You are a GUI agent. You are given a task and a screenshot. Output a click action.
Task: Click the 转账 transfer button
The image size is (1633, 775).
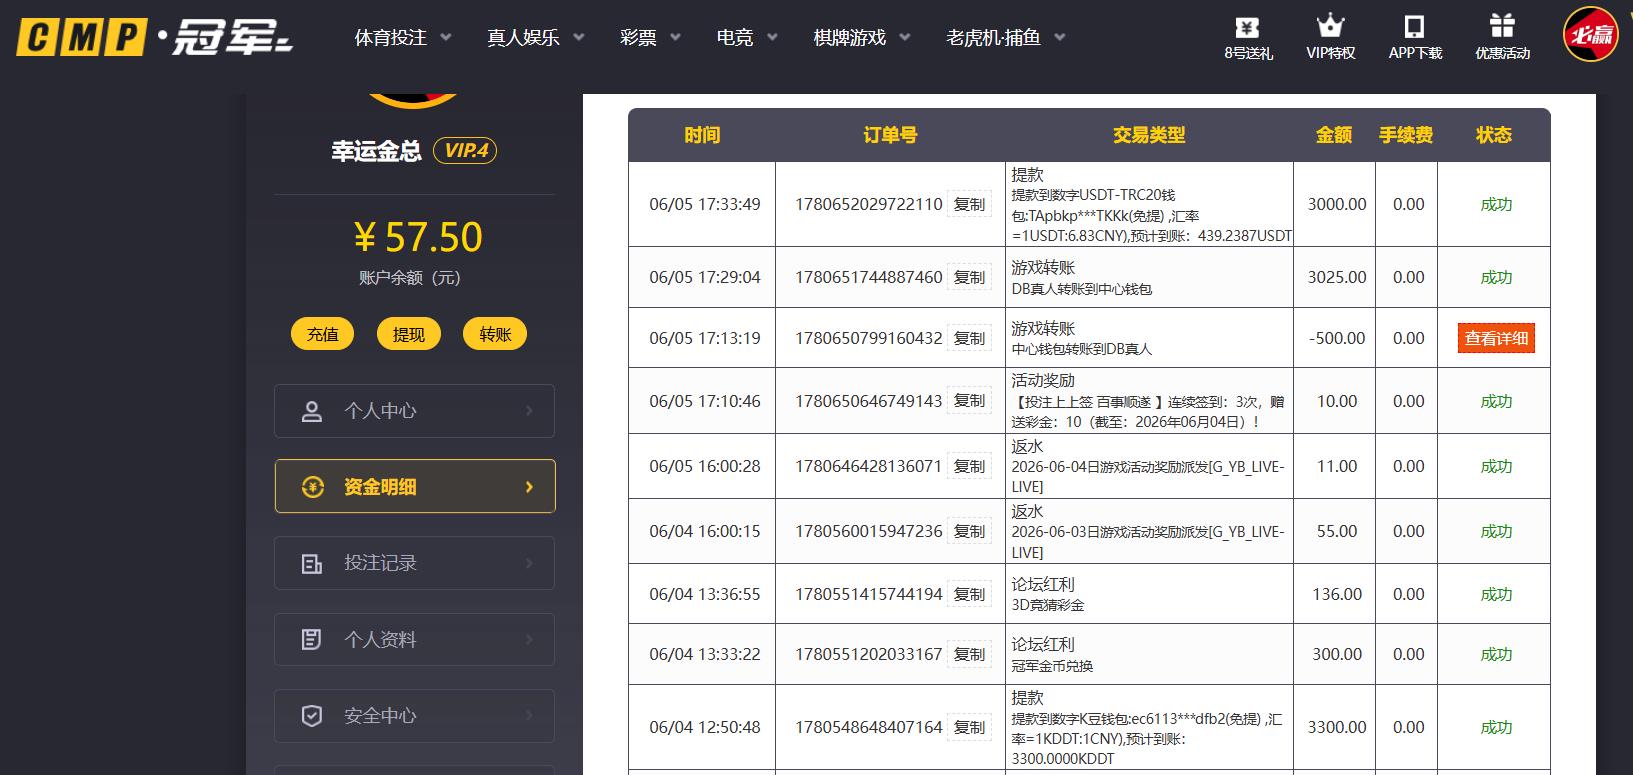(x=495, y=334)
